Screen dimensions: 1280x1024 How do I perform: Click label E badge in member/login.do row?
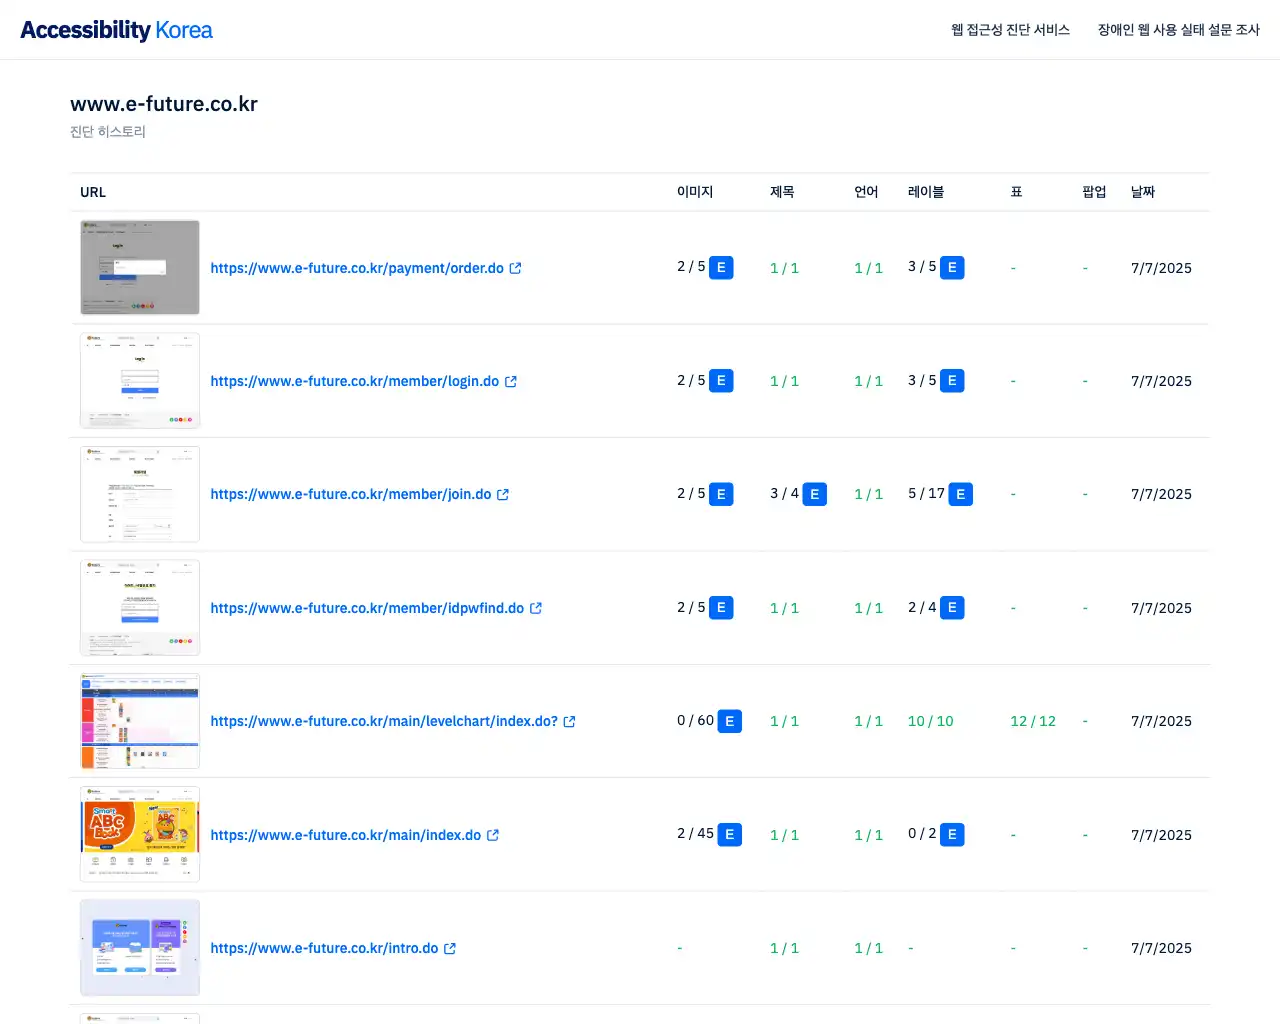pyautogui.click(x=952, y=381)
